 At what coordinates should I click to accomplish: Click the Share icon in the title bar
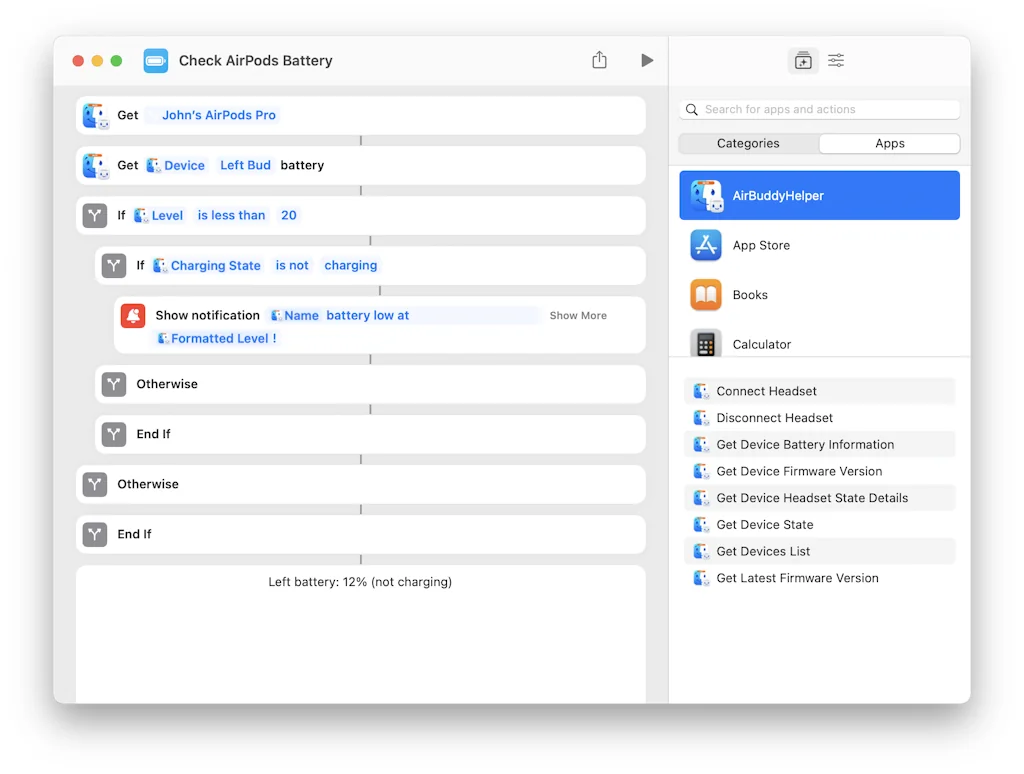(x=599, y=61)
